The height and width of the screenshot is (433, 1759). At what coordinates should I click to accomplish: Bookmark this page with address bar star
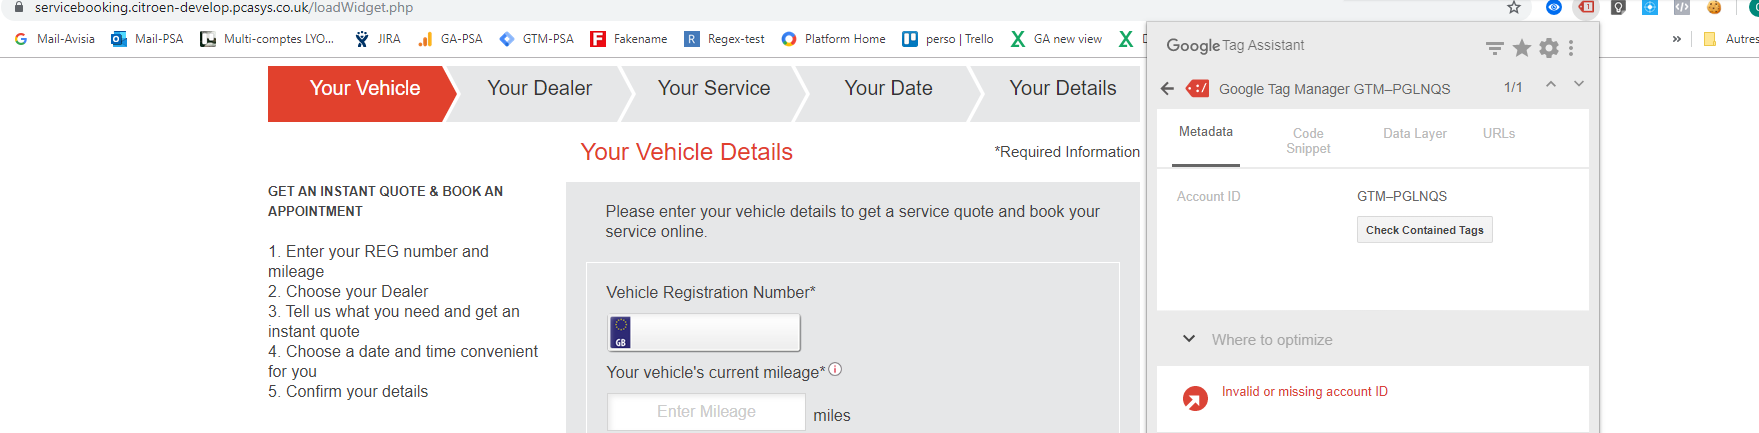(1514, 8)
